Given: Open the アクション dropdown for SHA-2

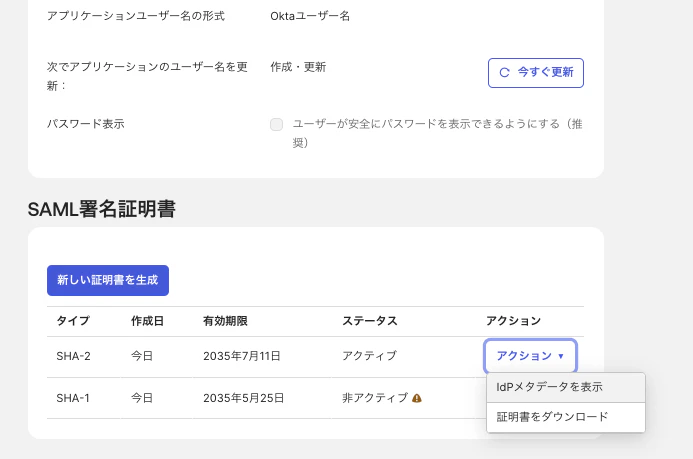Looking at the screenshot, I should [x=530, y=356].
